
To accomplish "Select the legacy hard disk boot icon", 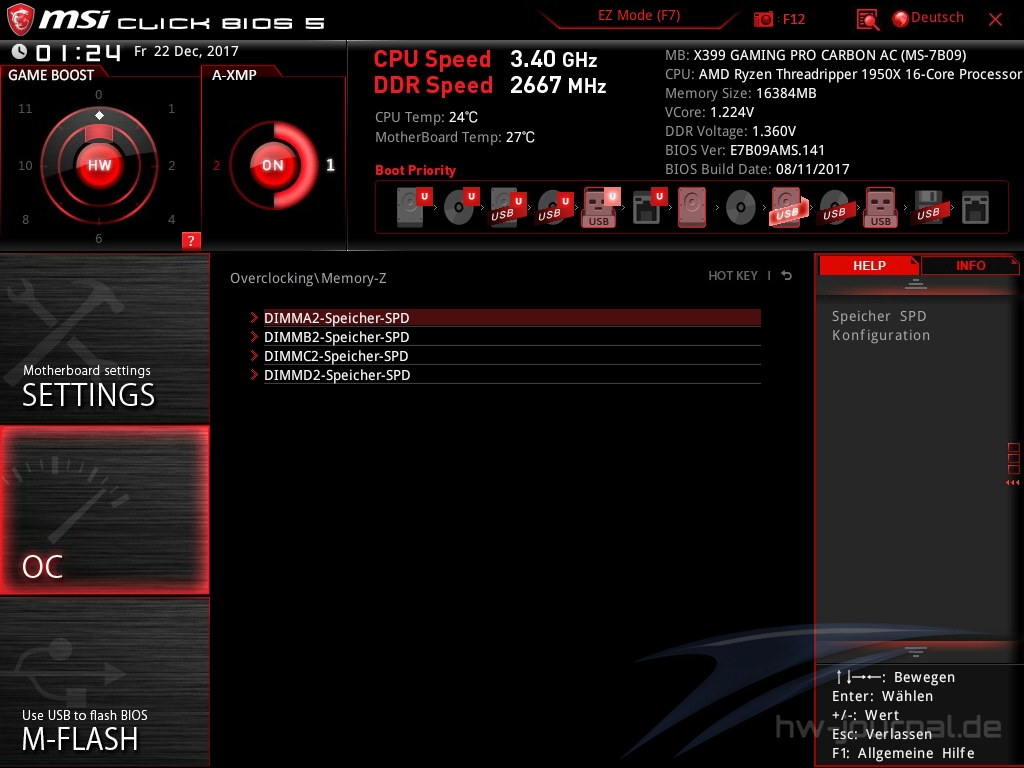I will (x=692, y=206).
